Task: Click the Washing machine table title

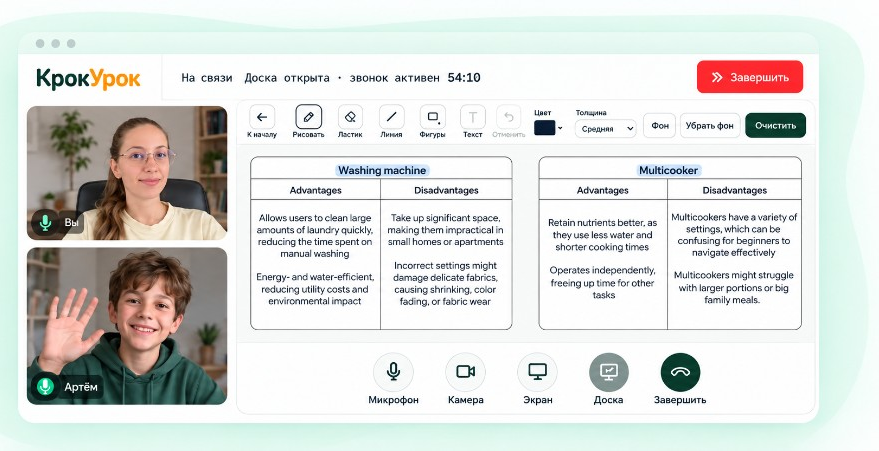Action: click(382, 170)
